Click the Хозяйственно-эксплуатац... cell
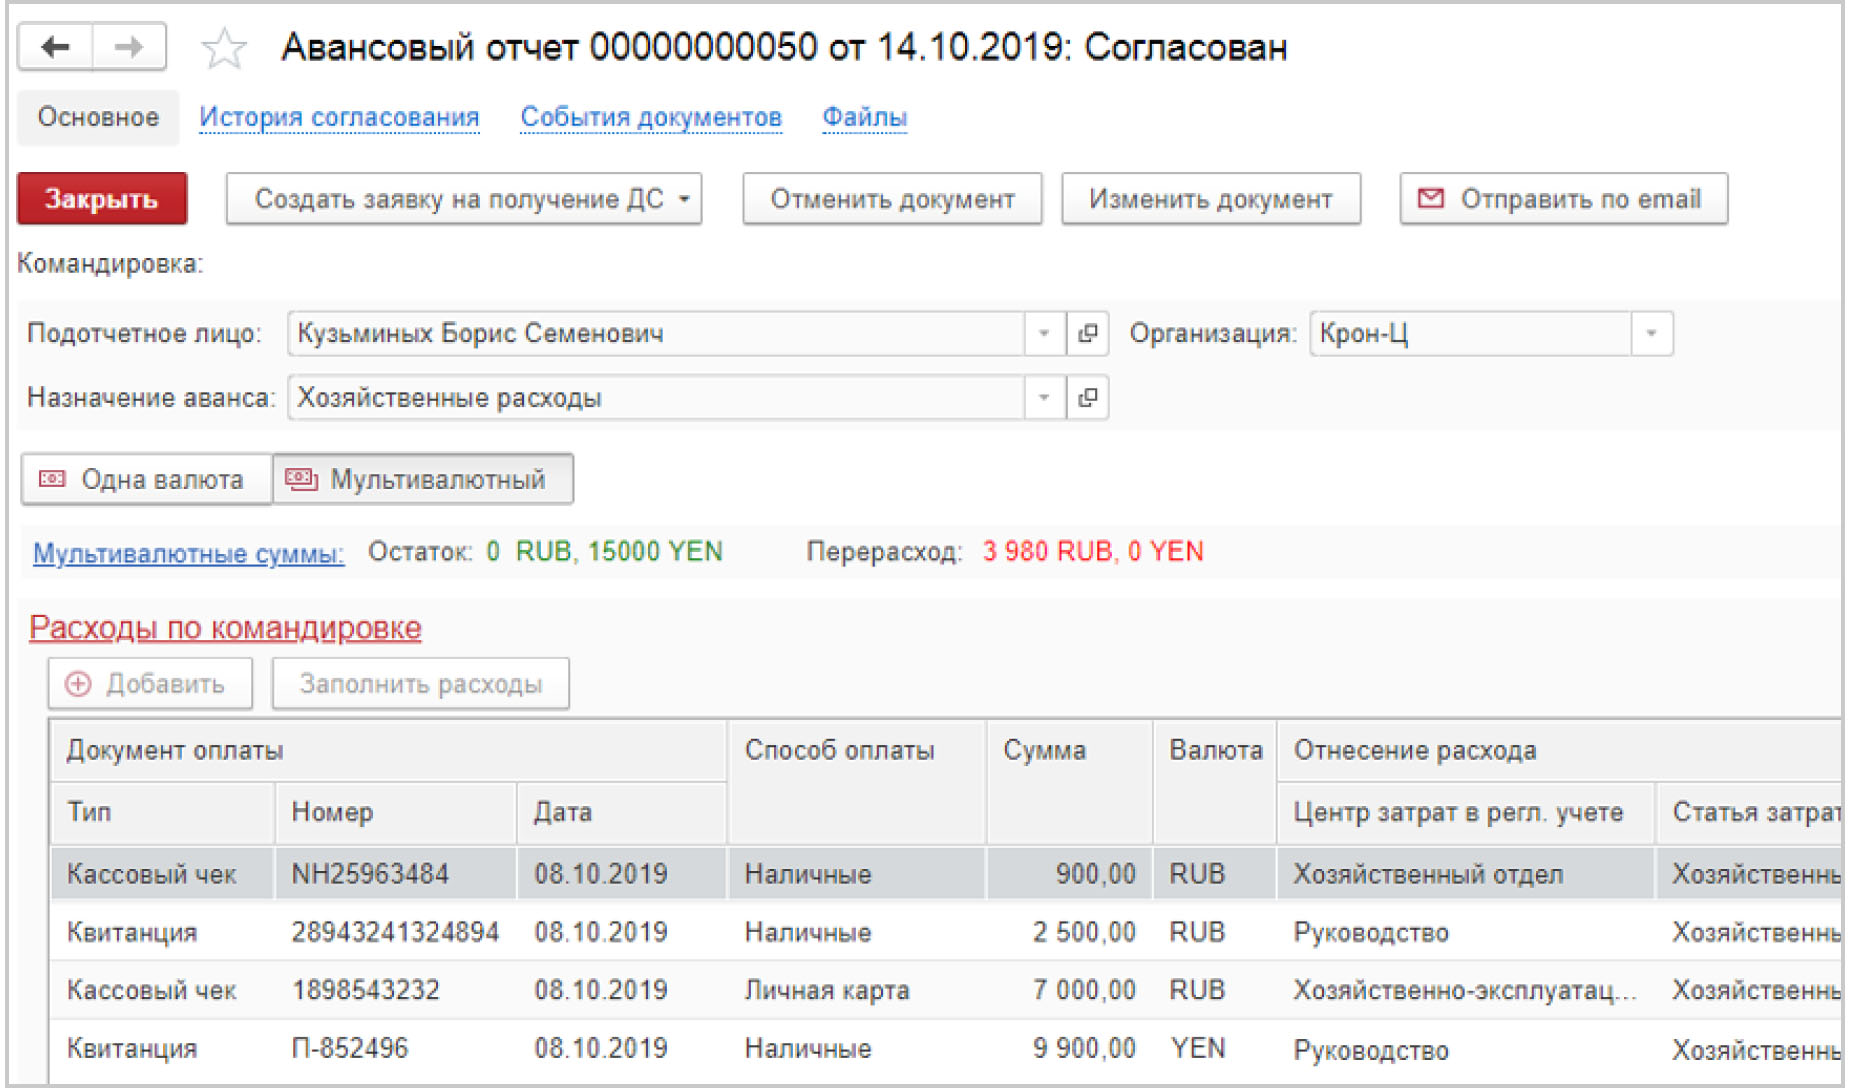Image resolution: width=1850 pixels, height=1088 pixels. pos(1465,990)
